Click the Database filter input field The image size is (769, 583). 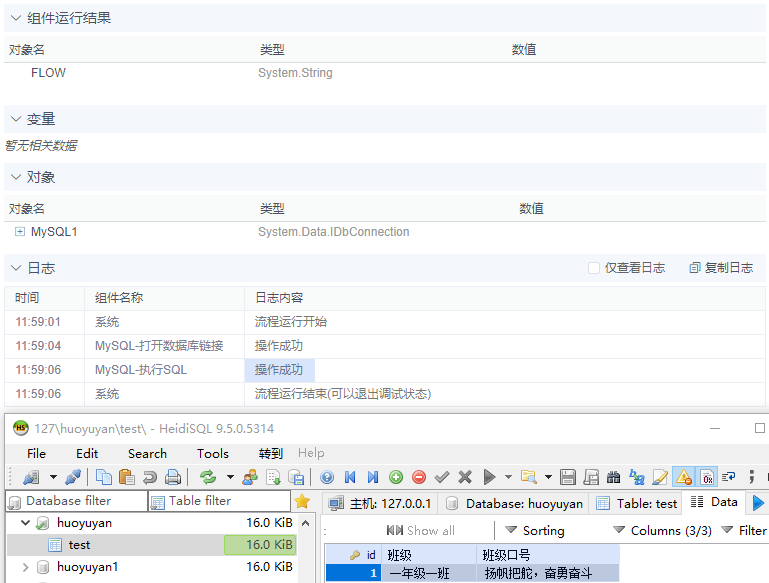click(77, 501)
